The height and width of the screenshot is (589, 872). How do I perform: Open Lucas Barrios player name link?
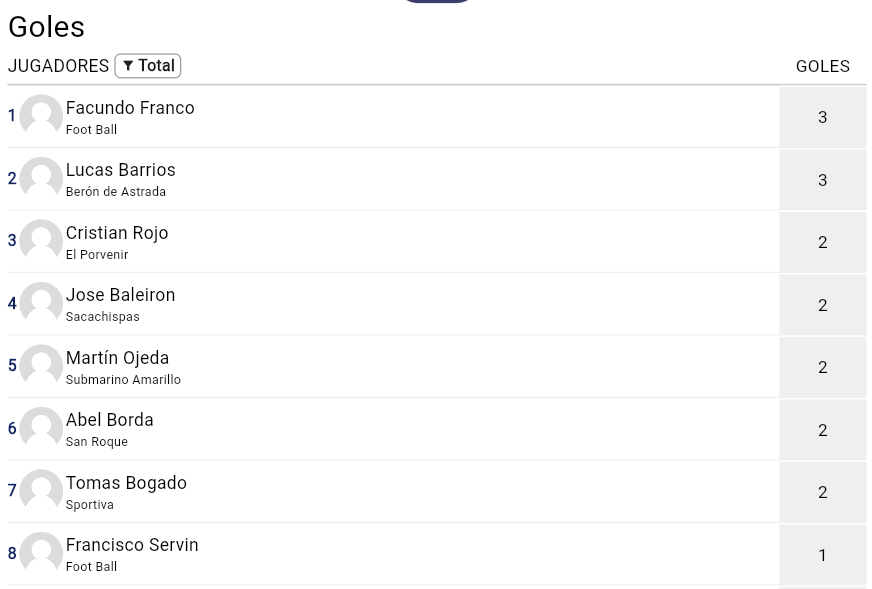121,170
